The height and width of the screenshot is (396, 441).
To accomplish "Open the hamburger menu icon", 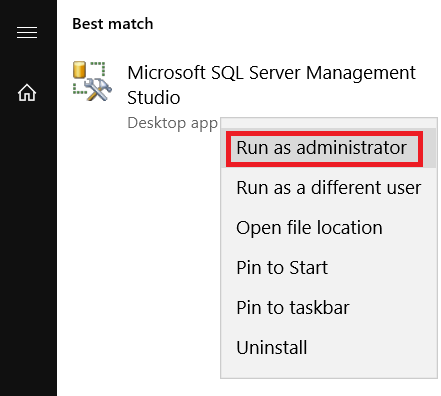I will tap(27, 33).
